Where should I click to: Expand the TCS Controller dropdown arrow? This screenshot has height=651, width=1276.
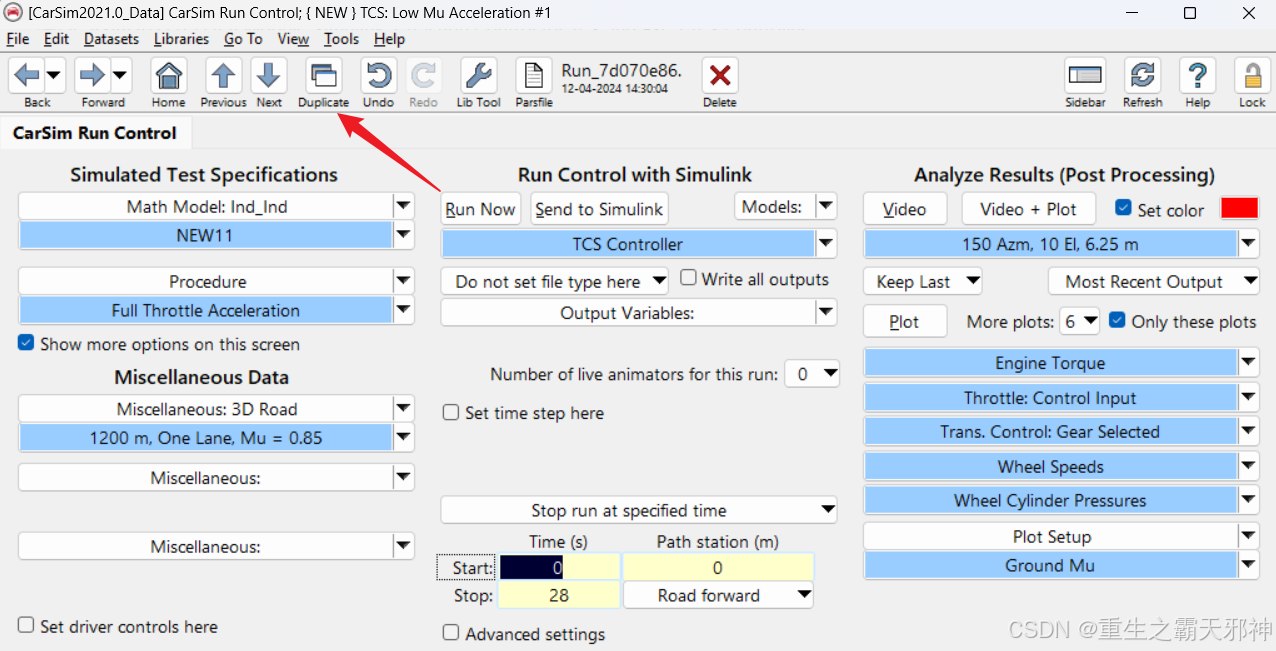(x=825, y=243)
